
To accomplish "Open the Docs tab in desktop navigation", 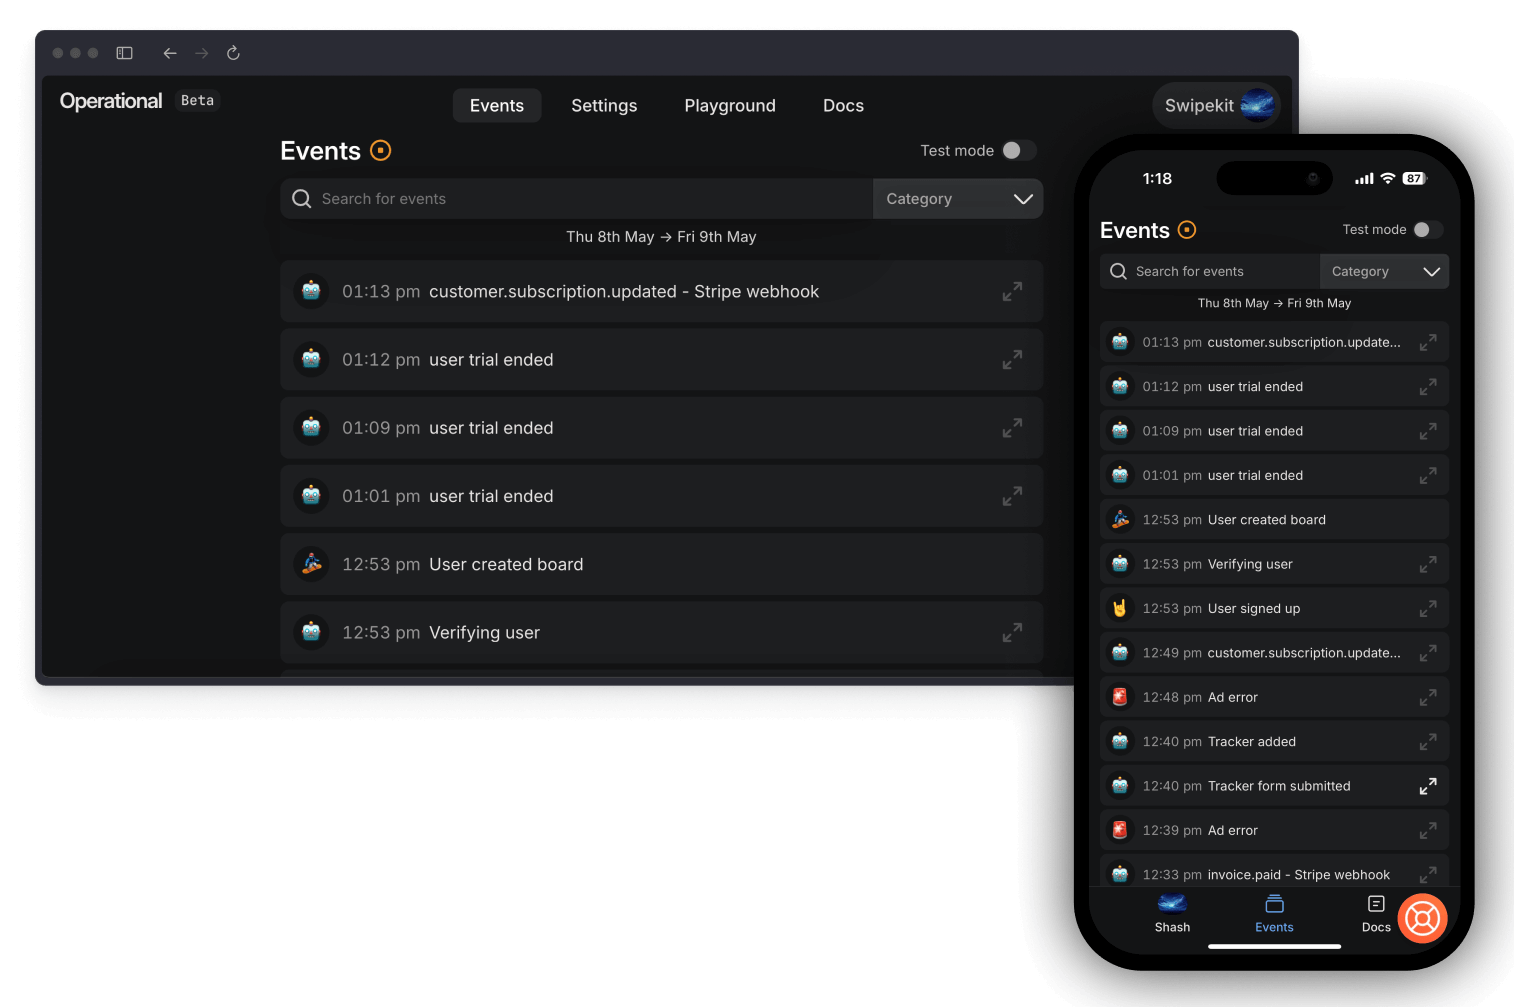I will point(843,105).
